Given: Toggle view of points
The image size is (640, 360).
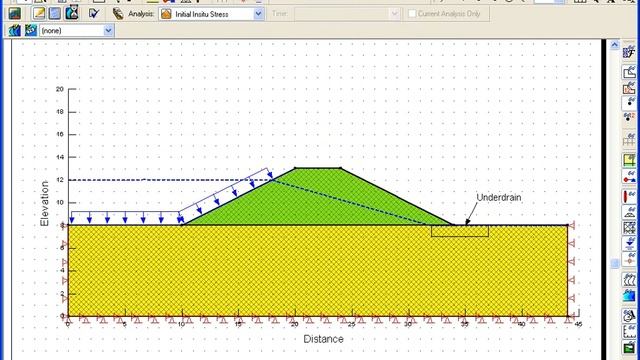Looking at the screenshot, I should tap(629, 103).
